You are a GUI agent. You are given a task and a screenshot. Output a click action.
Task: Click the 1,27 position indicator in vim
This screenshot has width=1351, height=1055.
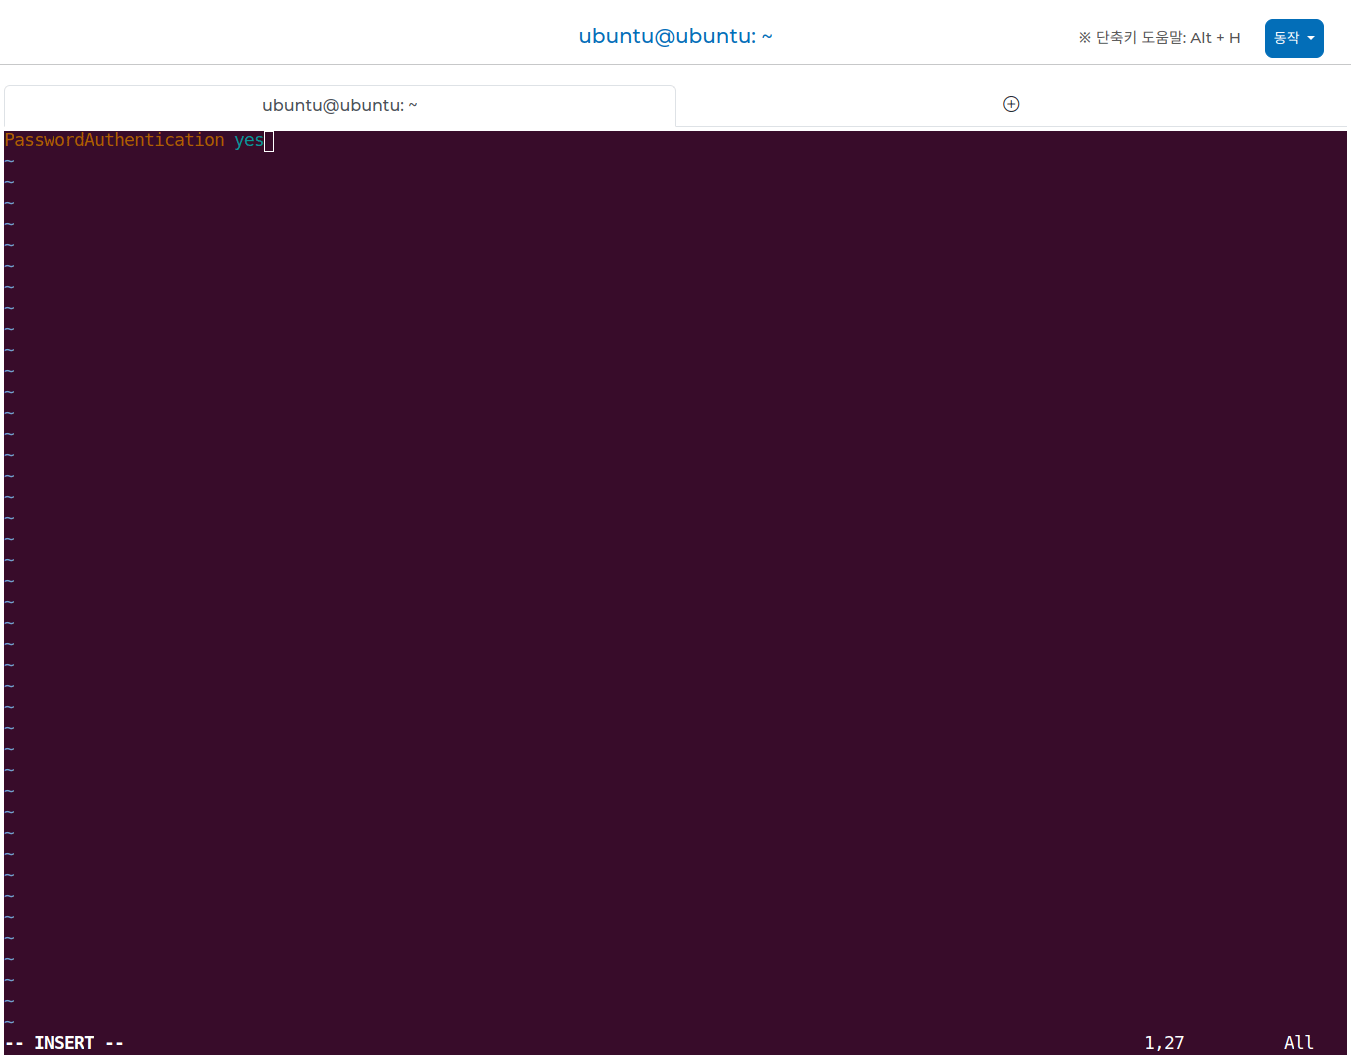tap(1163, 1042)
